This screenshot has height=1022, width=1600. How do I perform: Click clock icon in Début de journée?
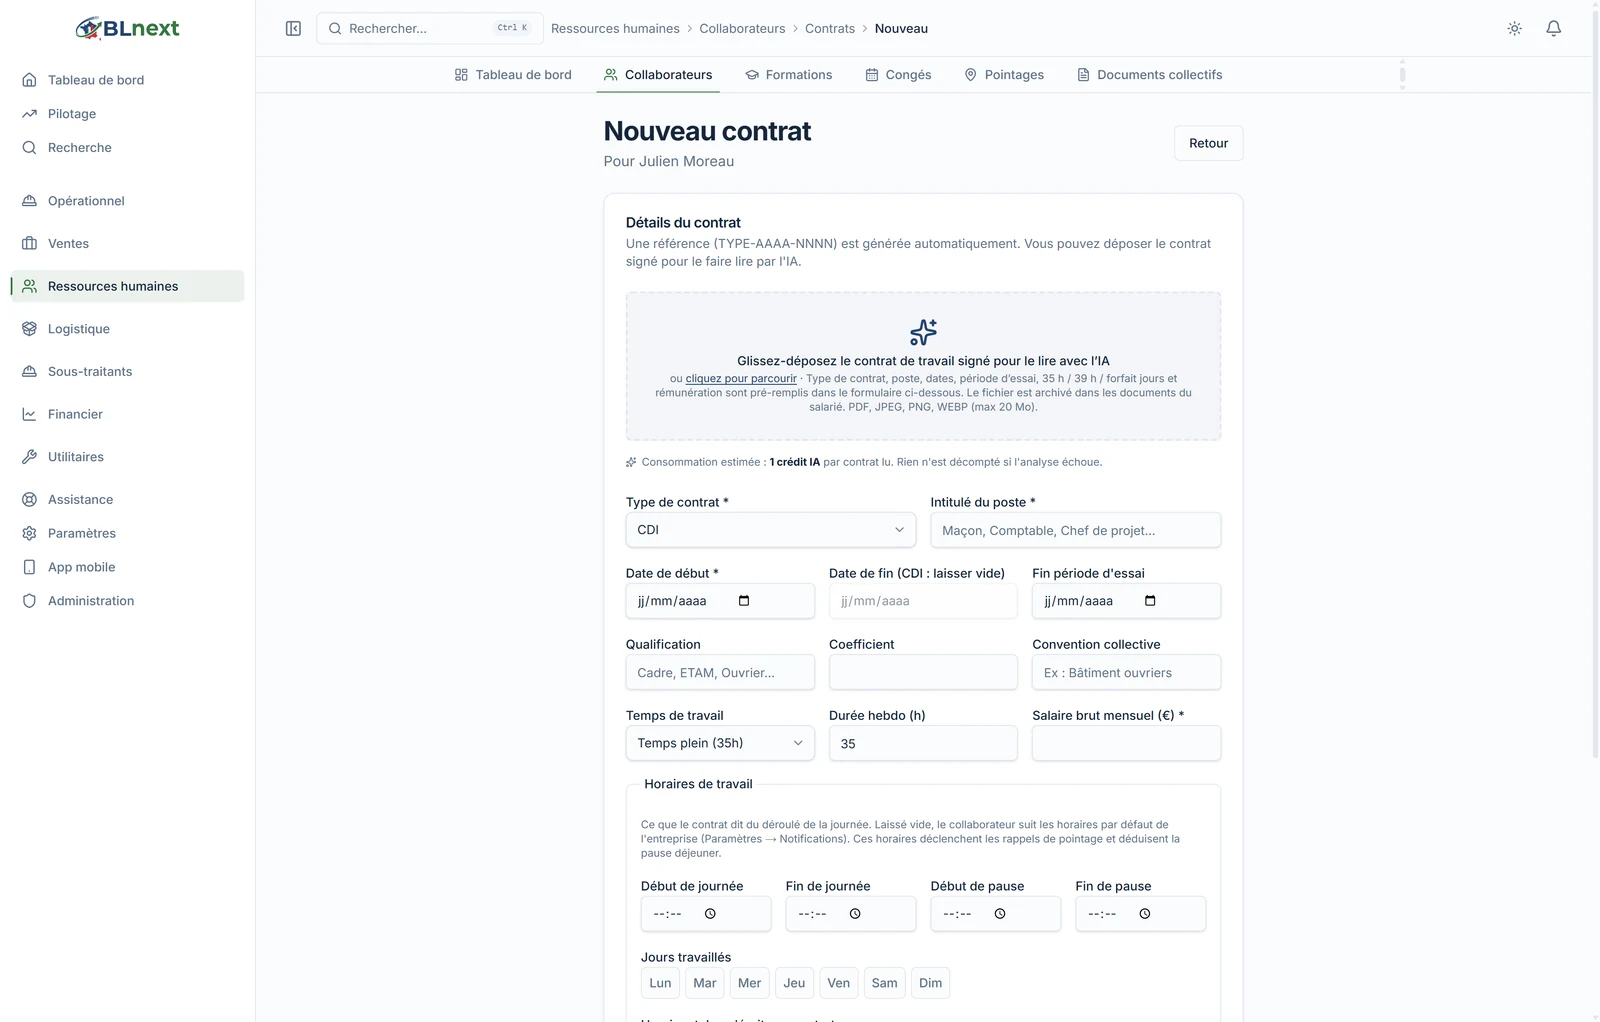(710, 914)
